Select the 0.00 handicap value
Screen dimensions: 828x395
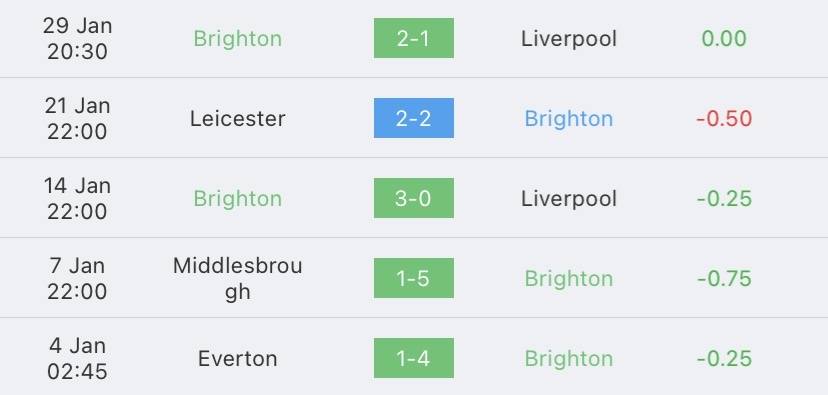pos(724,39)
